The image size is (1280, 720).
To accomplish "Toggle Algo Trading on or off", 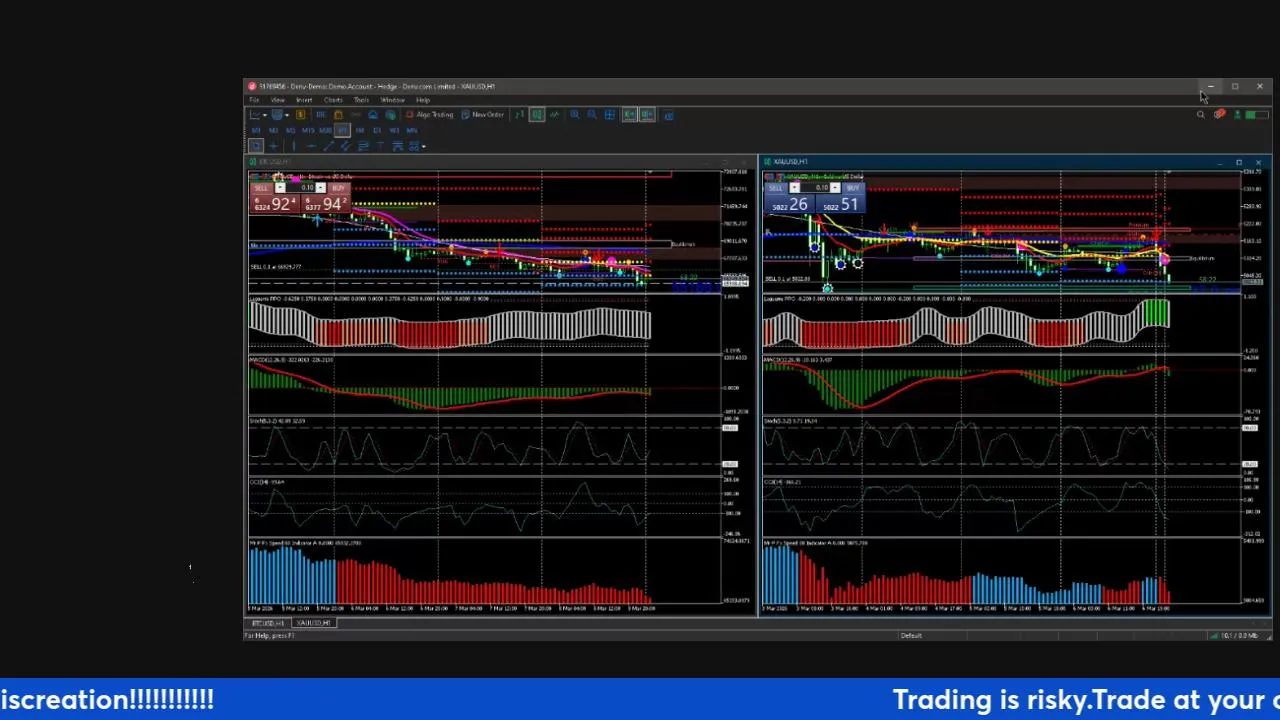I will [429, 115].
